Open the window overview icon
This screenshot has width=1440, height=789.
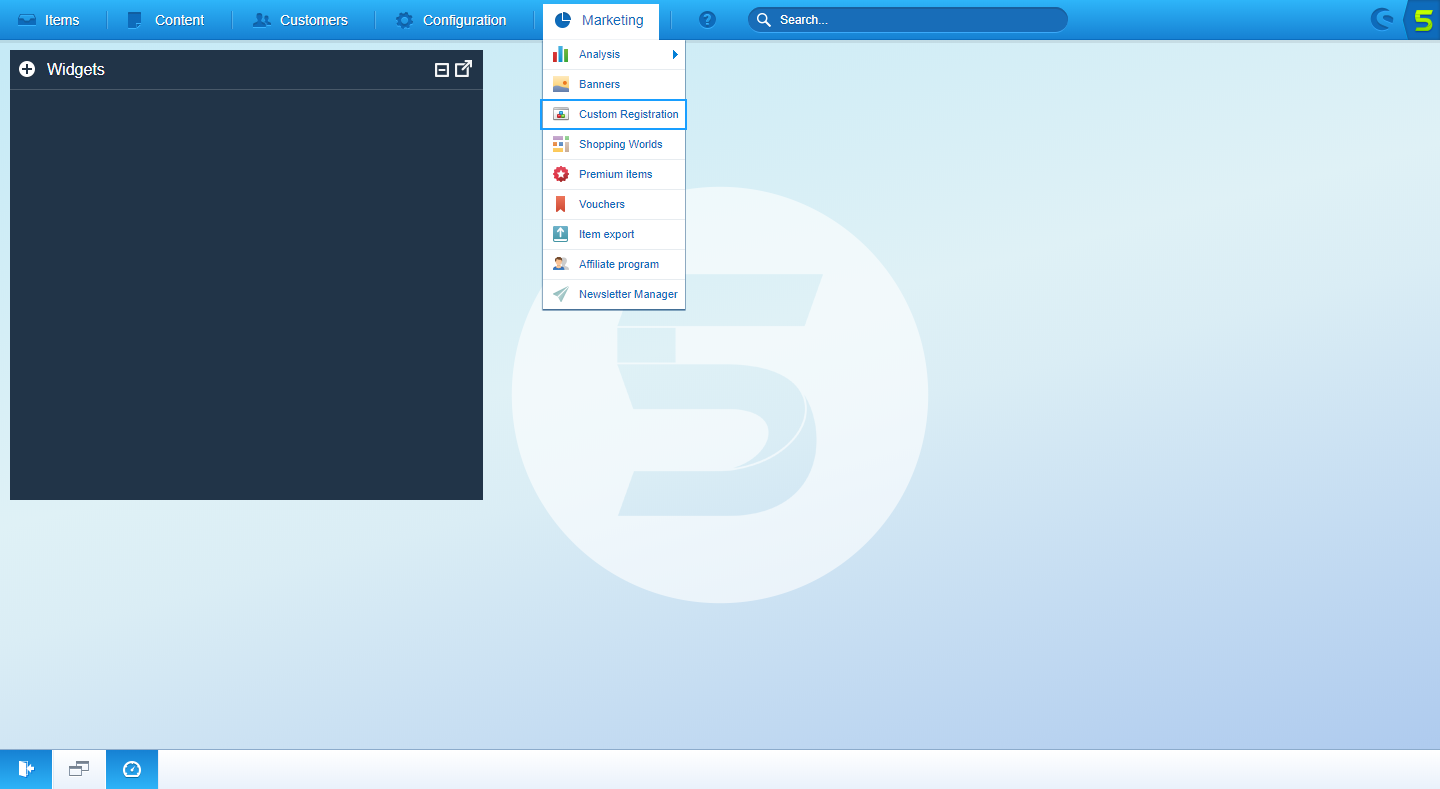click(x=79, y=769)
